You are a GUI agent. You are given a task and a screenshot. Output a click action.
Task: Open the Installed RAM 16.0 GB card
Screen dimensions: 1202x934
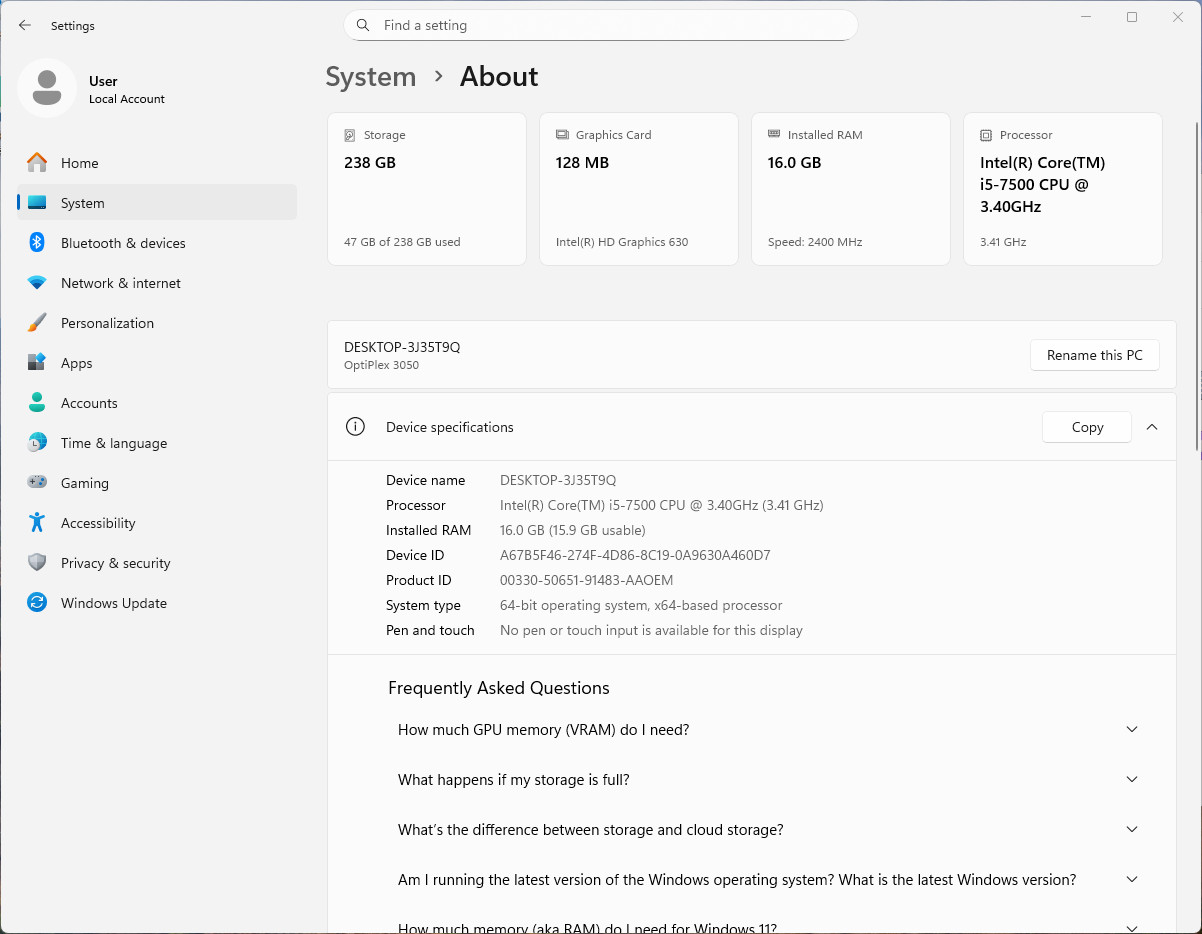point(851,189)
